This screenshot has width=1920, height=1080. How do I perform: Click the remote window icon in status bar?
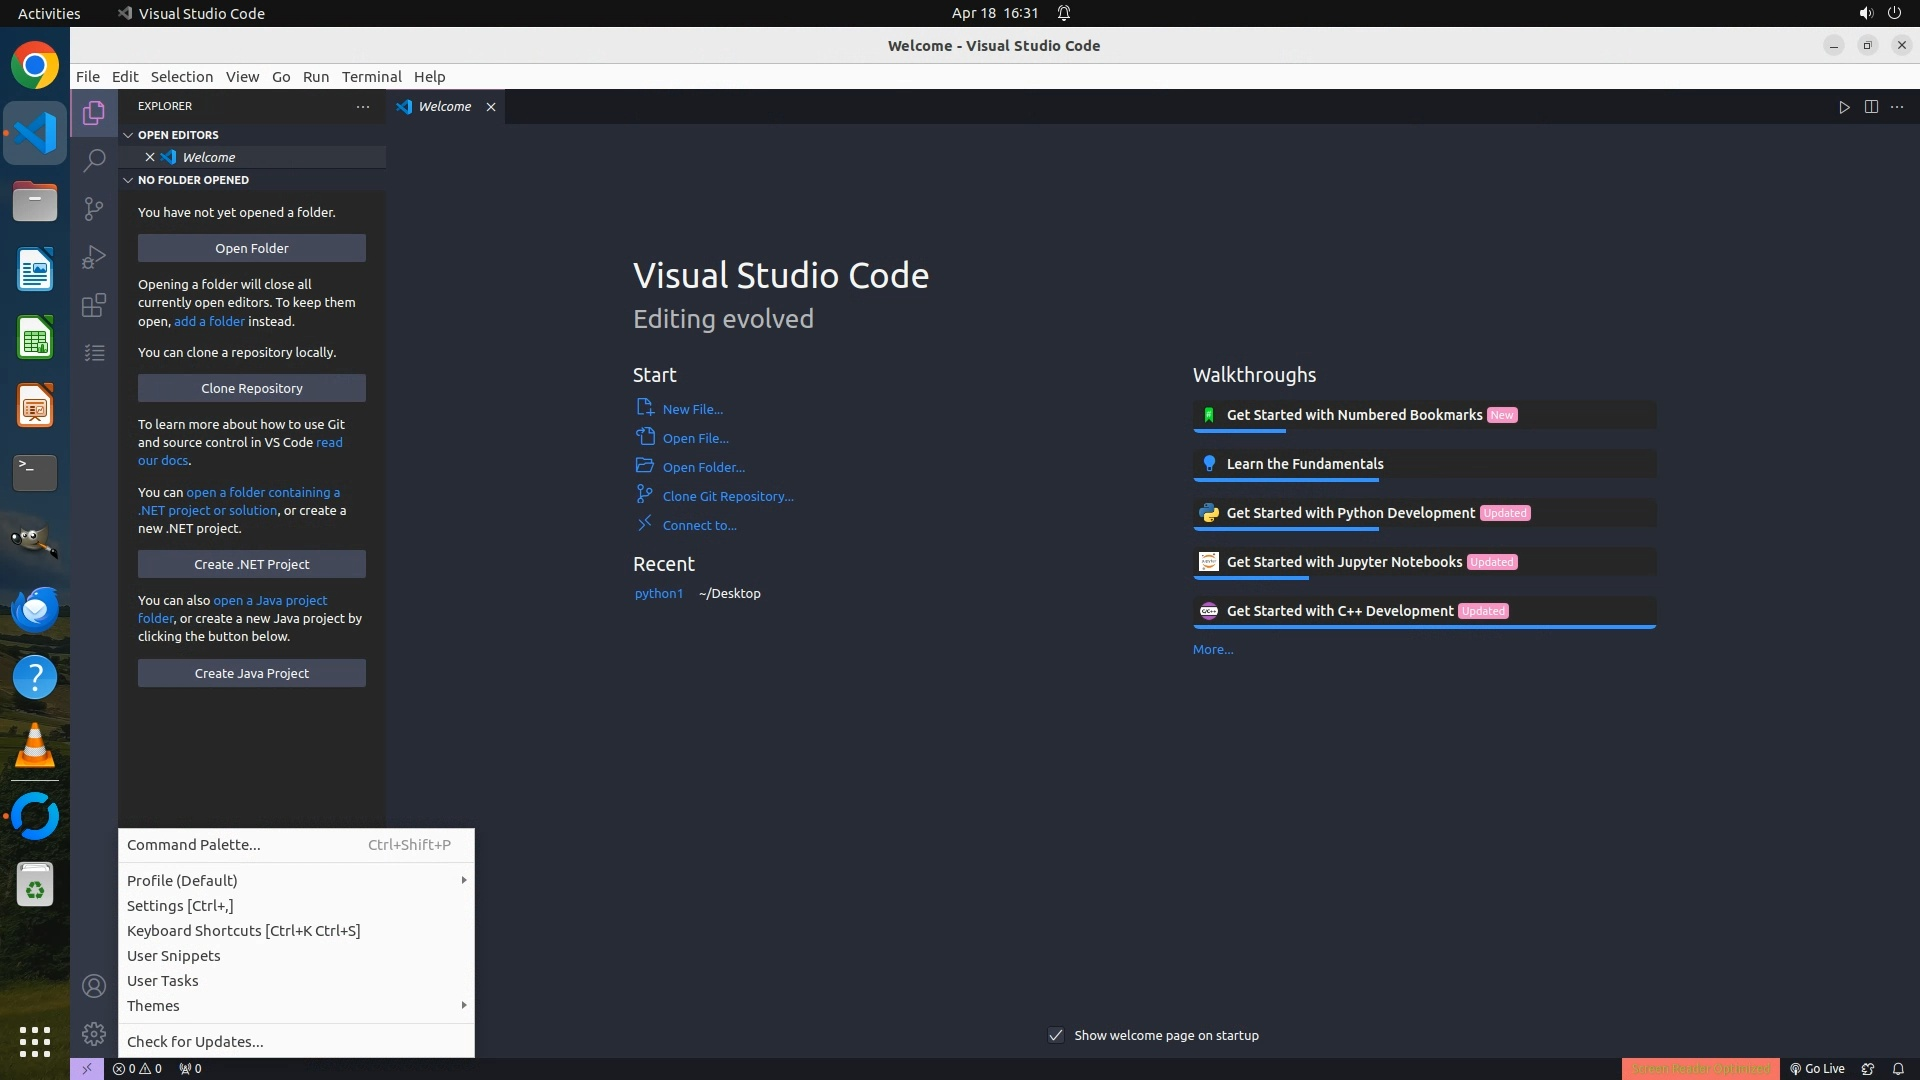tap(87, 1068)
